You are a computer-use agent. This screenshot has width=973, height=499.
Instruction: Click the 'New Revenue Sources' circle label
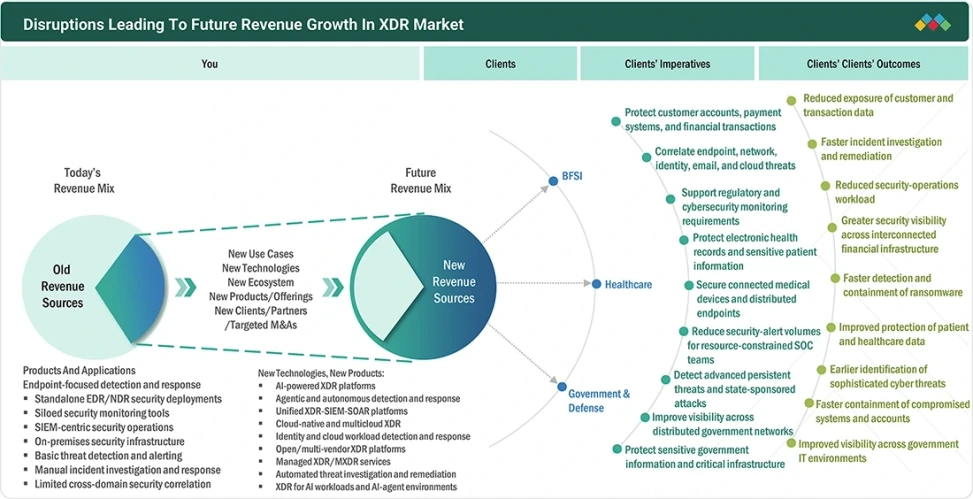point(454,282)
